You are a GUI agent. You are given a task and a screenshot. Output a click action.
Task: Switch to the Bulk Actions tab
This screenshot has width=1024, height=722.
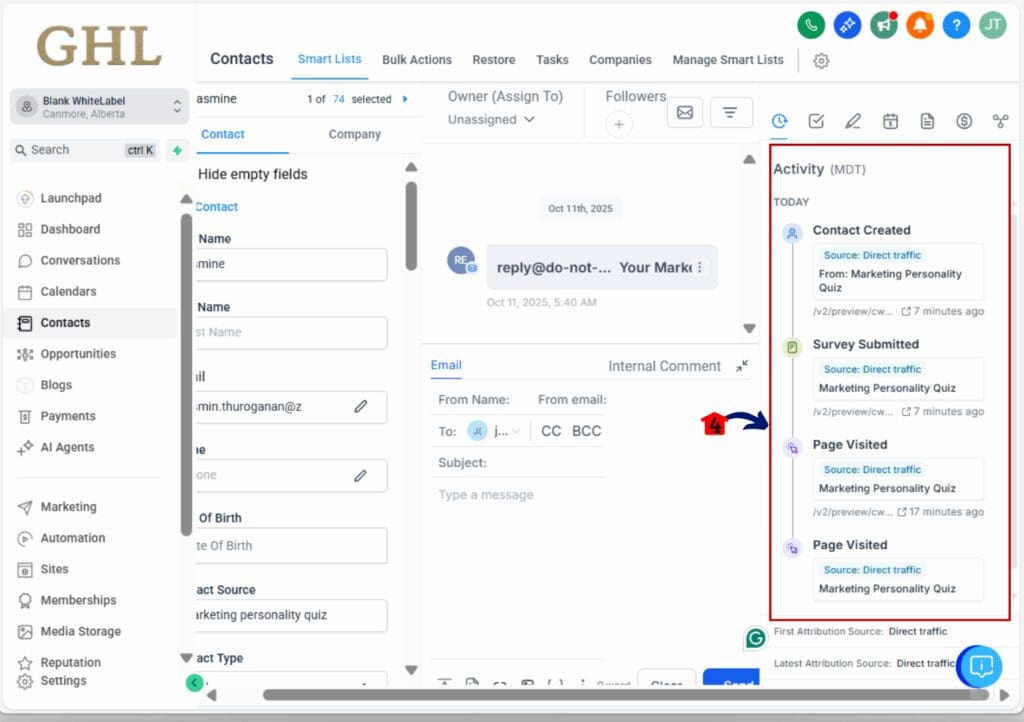(417, 60)
